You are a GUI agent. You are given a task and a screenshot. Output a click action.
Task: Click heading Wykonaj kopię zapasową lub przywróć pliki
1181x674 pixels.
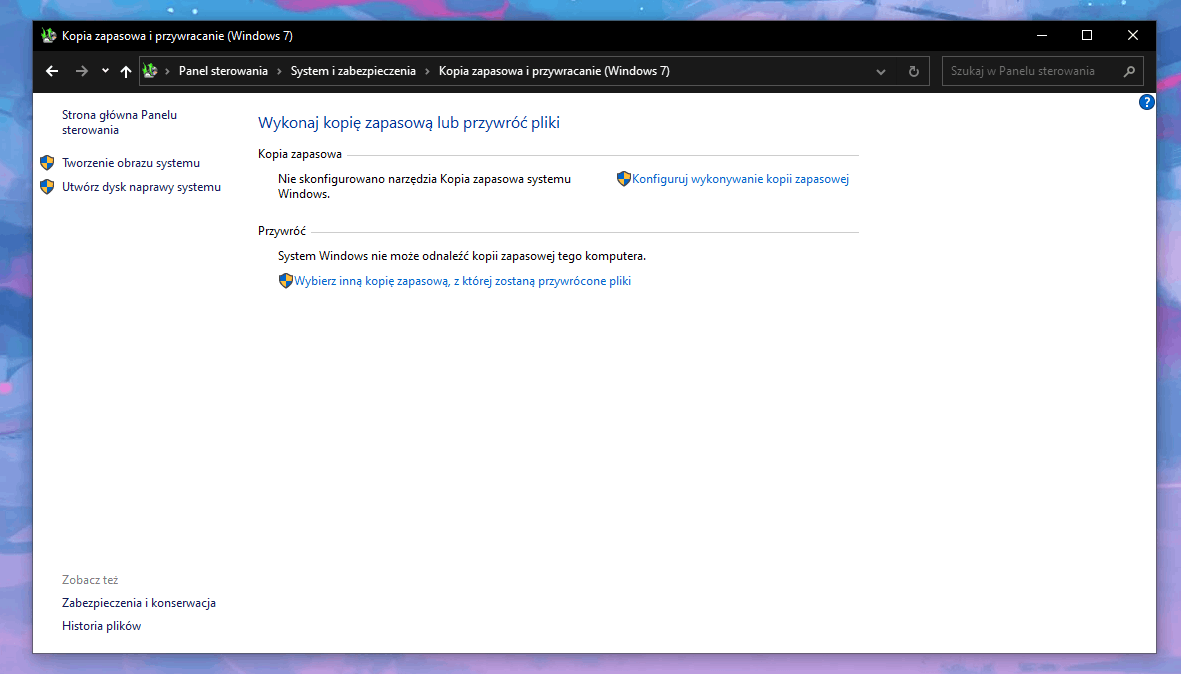click(409, 123)
